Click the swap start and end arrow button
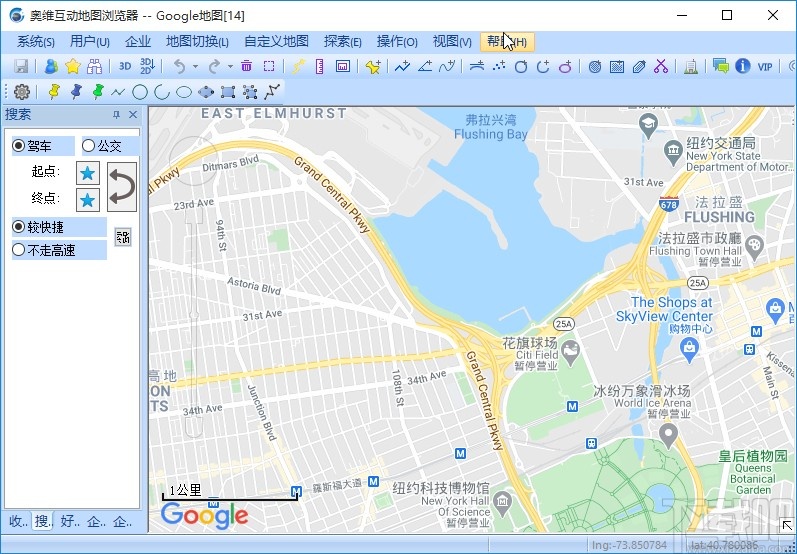The image size is (797, 554). click(122, 187)
